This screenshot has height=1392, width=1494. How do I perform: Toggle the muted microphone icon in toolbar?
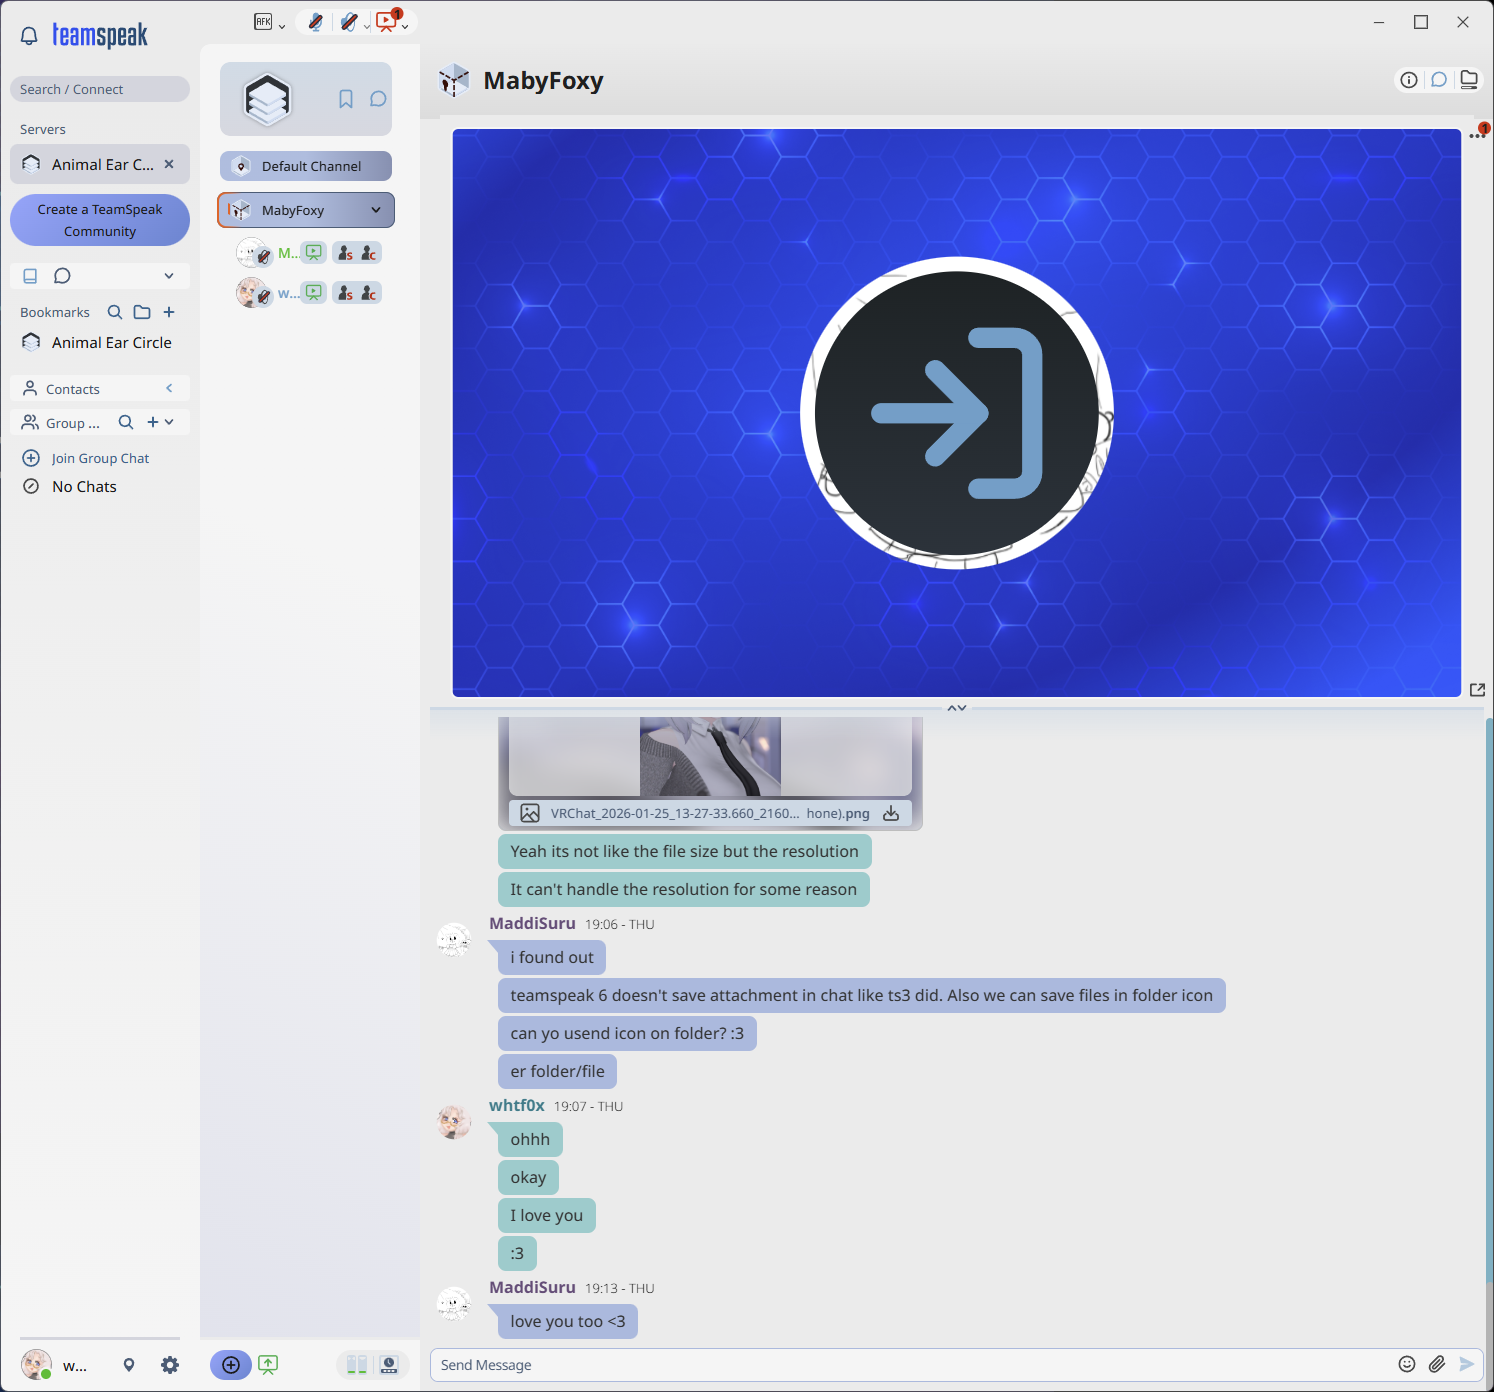[315, 22]
